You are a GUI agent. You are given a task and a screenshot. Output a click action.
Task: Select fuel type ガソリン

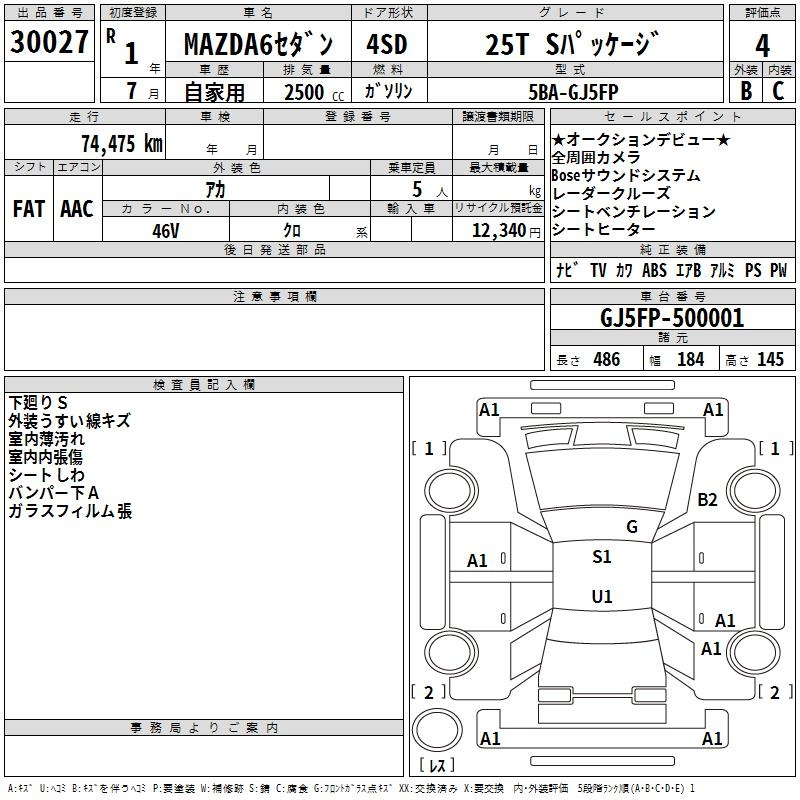pos(388,91)
